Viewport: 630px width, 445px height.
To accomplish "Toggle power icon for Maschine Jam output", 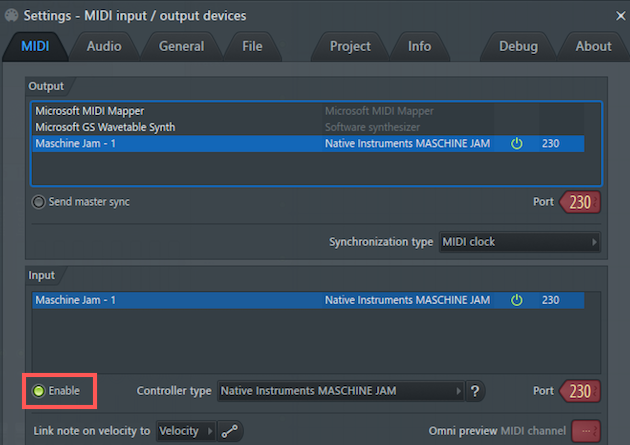I will pos(517,143).
